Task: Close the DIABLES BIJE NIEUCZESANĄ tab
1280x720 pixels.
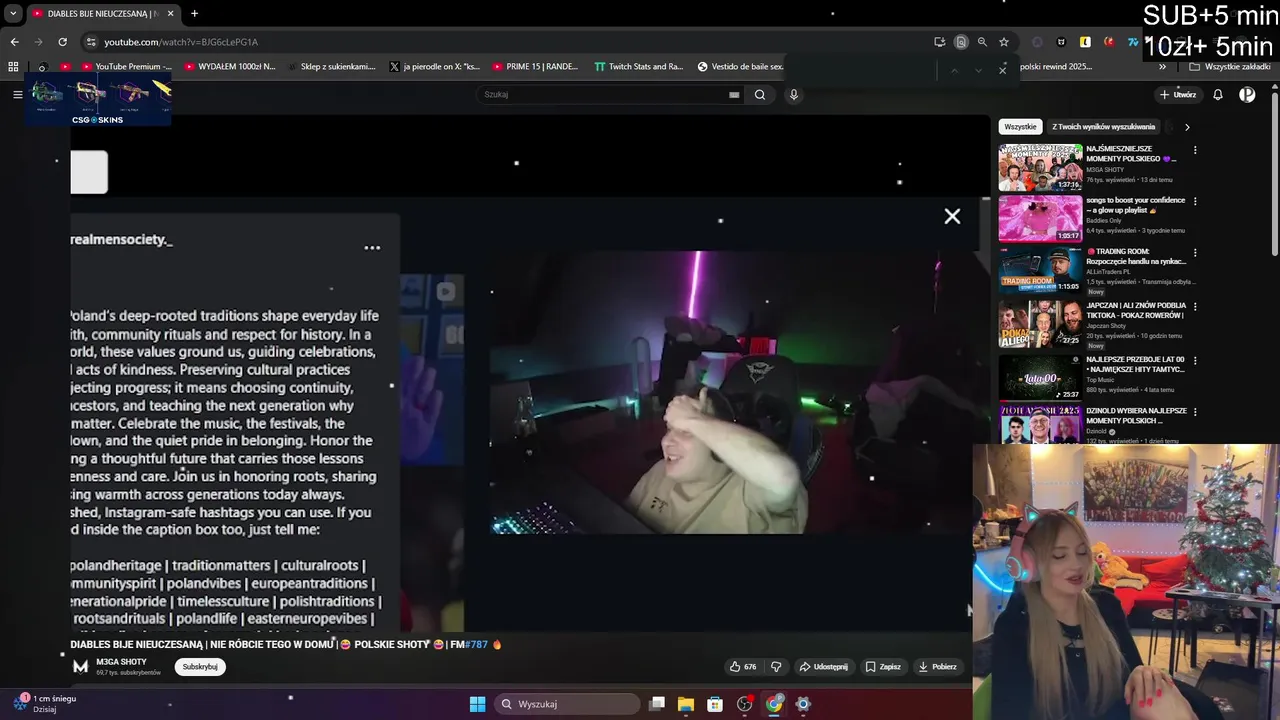Action: pos(170,14)
